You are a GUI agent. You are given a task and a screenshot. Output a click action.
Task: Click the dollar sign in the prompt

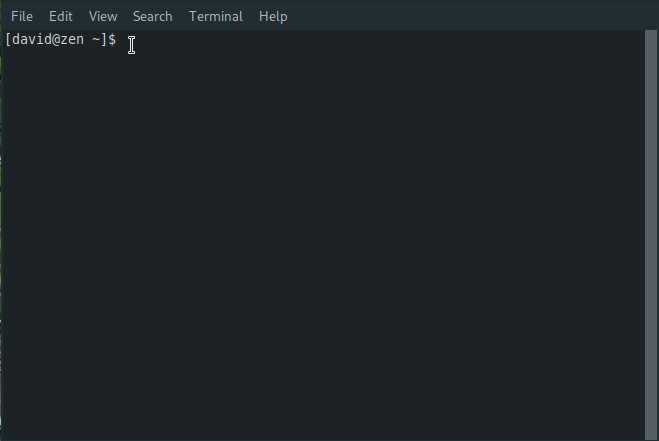click(112, 40)
